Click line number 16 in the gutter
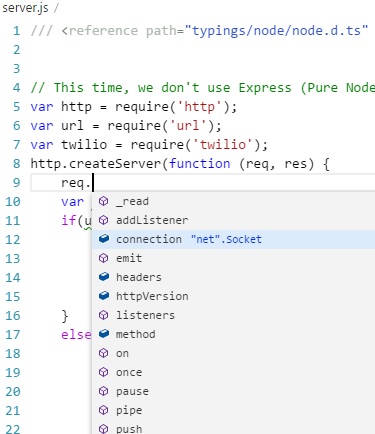This screenshot has height=434, width=375. tap(13, 316)
